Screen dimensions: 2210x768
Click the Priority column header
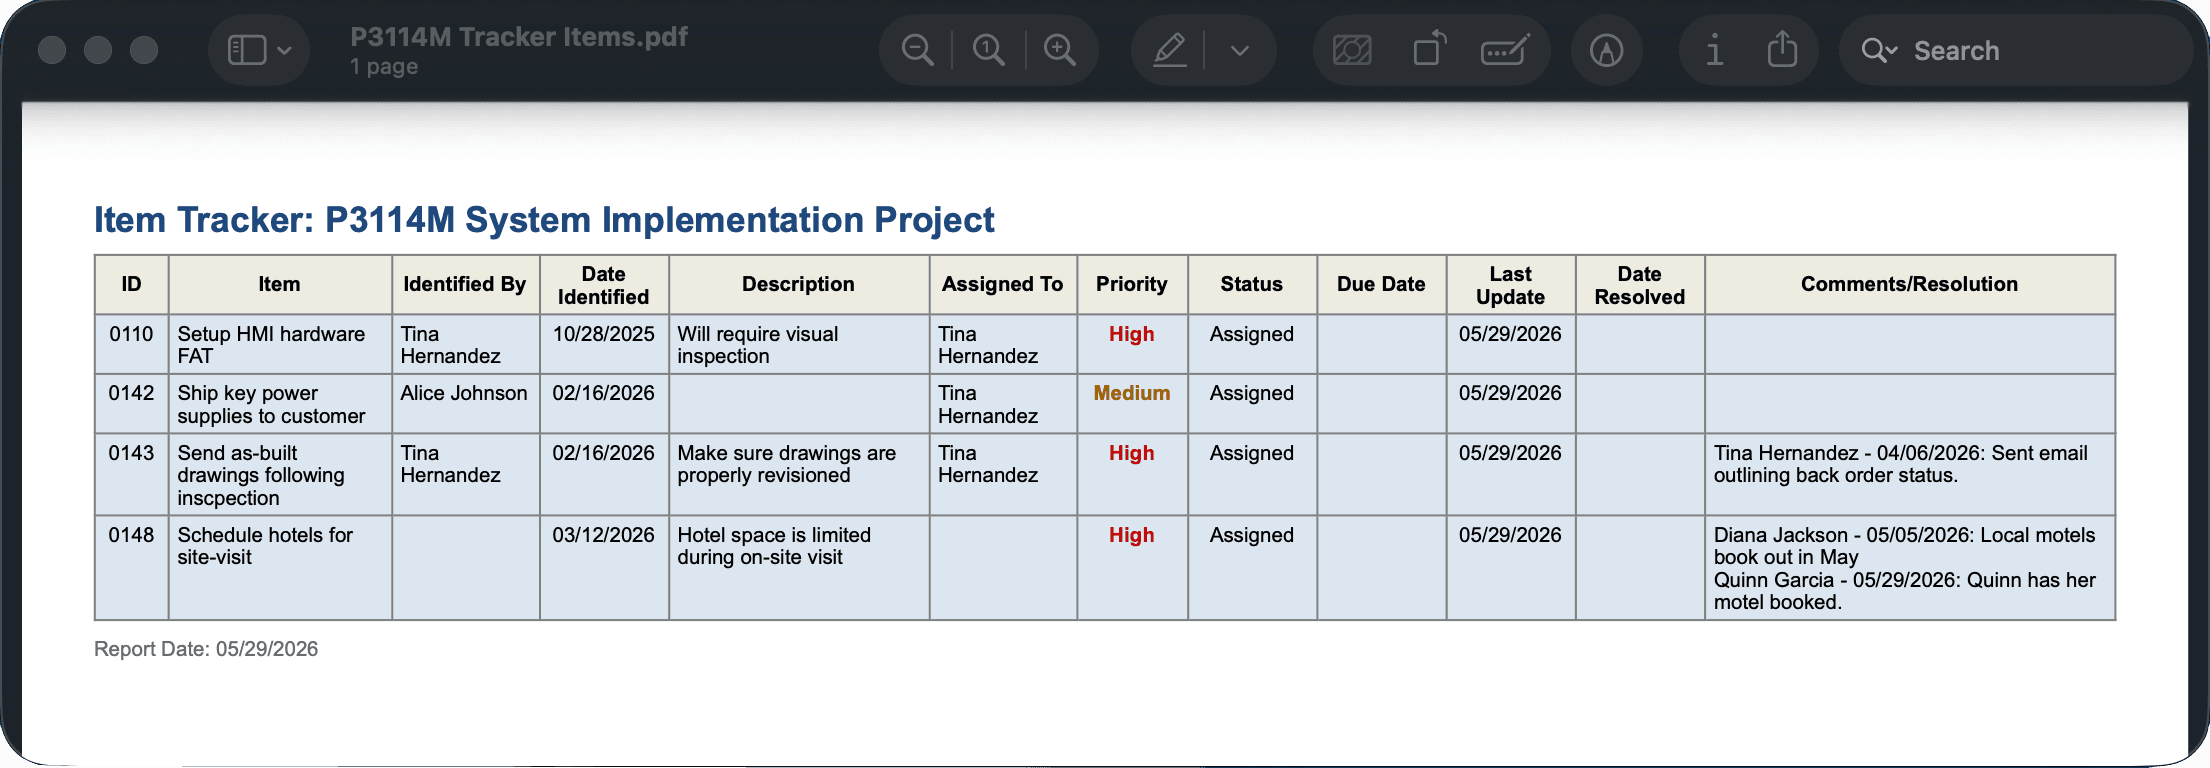(1131, 284)
